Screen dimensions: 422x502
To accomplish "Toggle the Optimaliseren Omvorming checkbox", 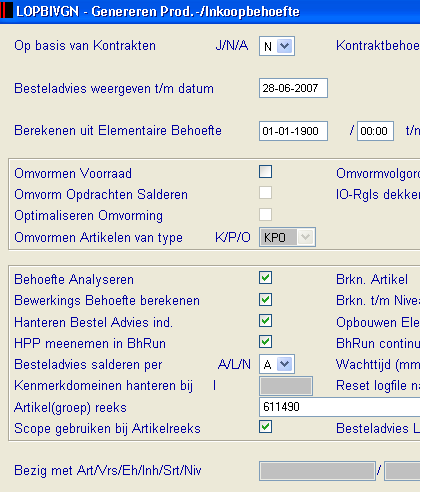I will 265,214.
